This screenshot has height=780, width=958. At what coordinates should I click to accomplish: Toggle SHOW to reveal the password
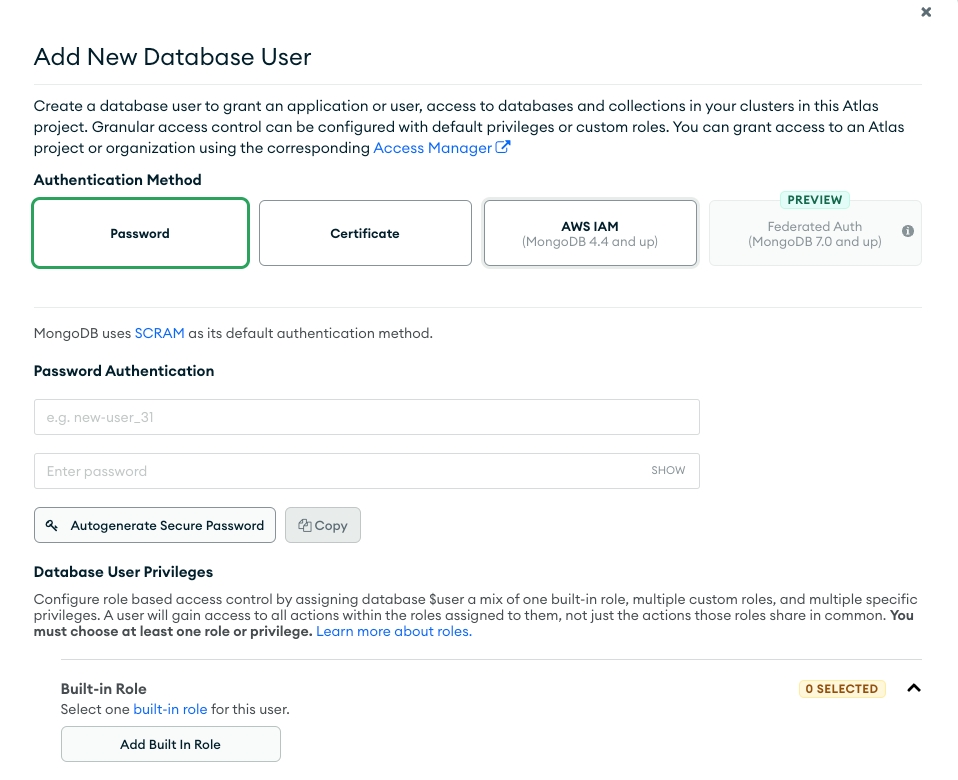pos(668,470)
